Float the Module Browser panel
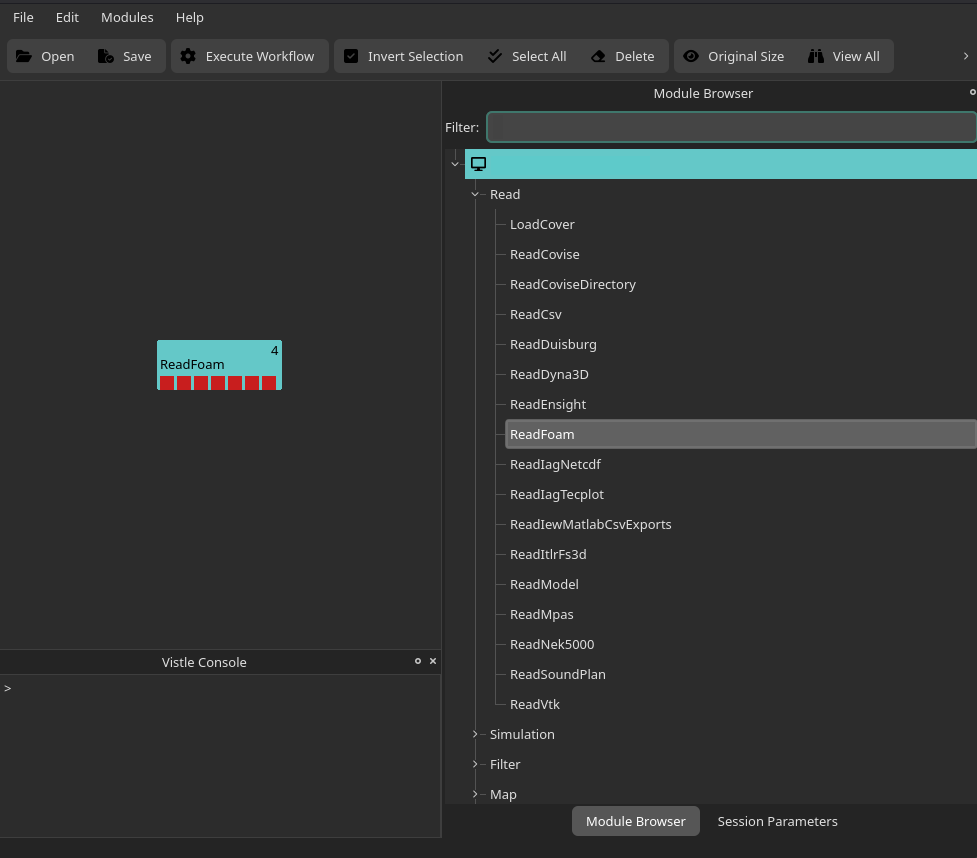Screen dimensions: 977x858 click(973, 92)
